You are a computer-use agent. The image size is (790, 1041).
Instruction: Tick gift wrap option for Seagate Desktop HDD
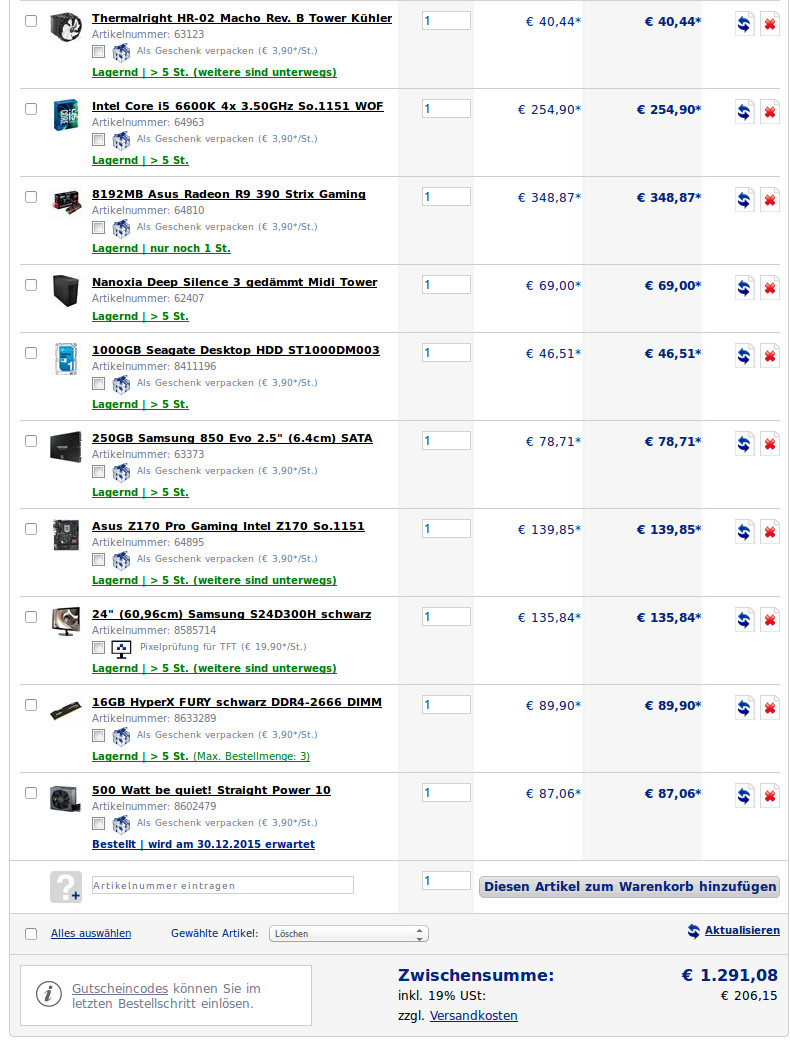(98, 384)
